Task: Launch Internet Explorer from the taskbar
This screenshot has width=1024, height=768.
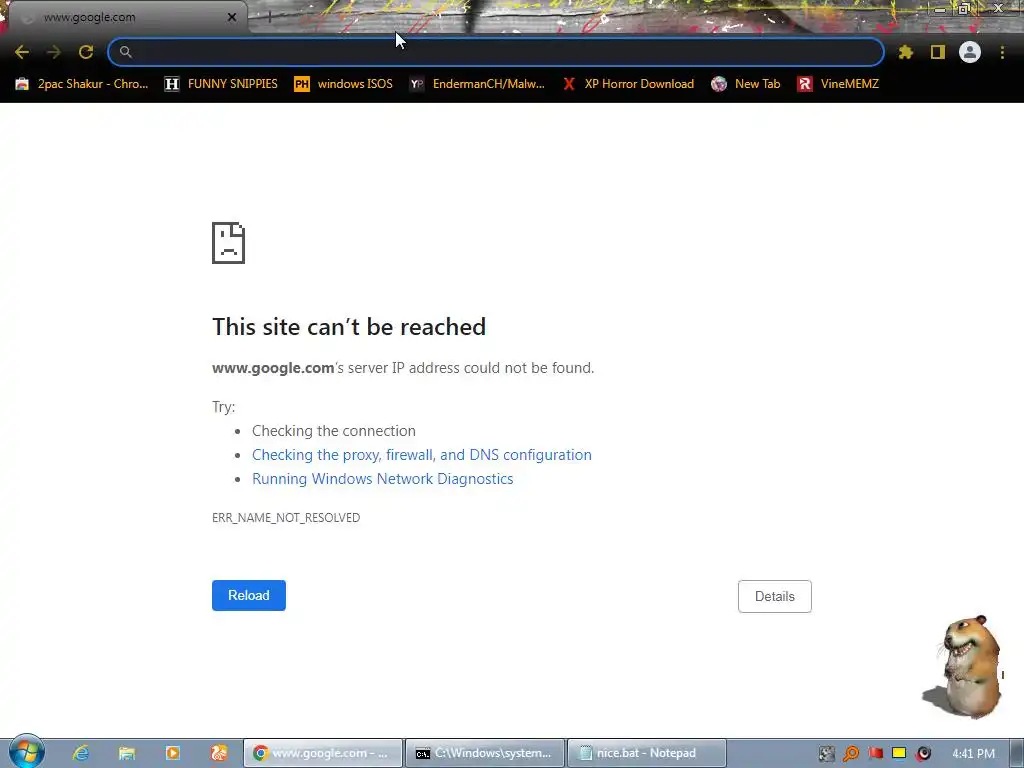Action: [80, 753]
